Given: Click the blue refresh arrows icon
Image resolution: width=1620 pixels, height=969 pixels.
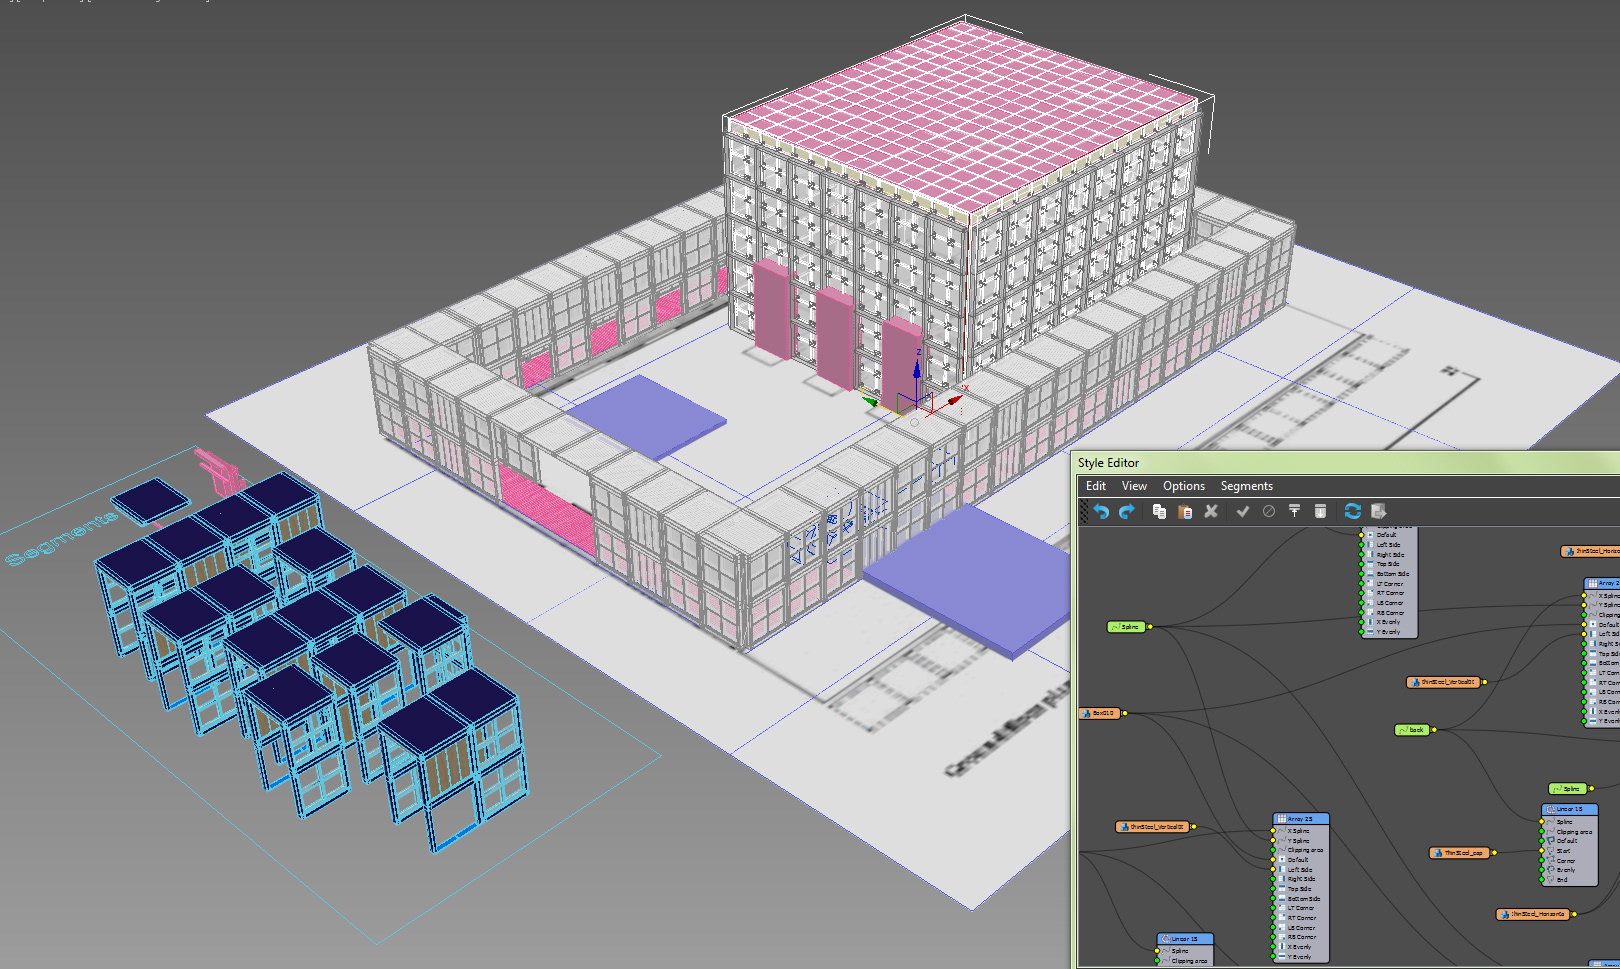Looking at the screenshot, I should pos(1353,511).
